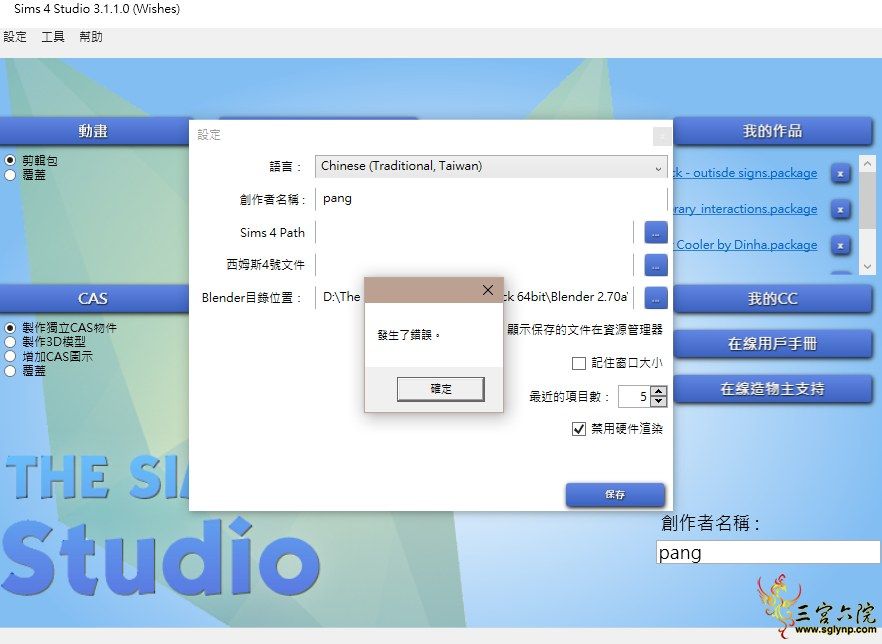Open the Cooler by Dinha.package link
This screenshot has width=882, height=644.
[746, 245]
